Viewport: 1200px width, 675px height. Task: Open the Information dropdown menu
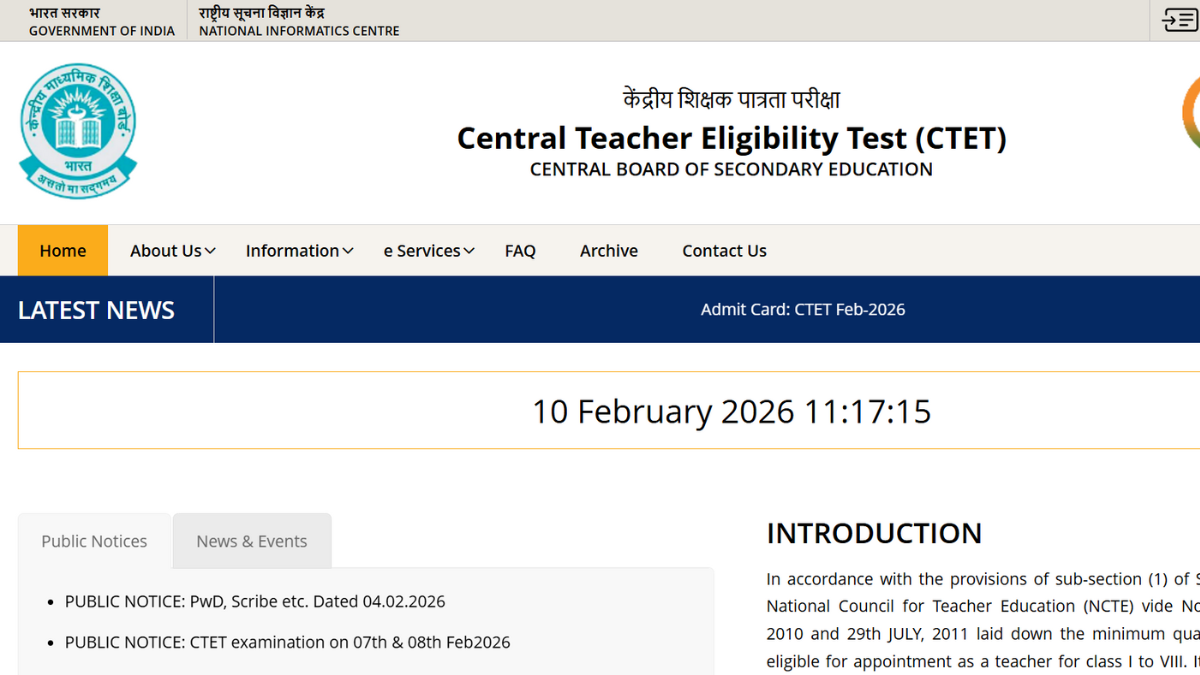point(299,251)
